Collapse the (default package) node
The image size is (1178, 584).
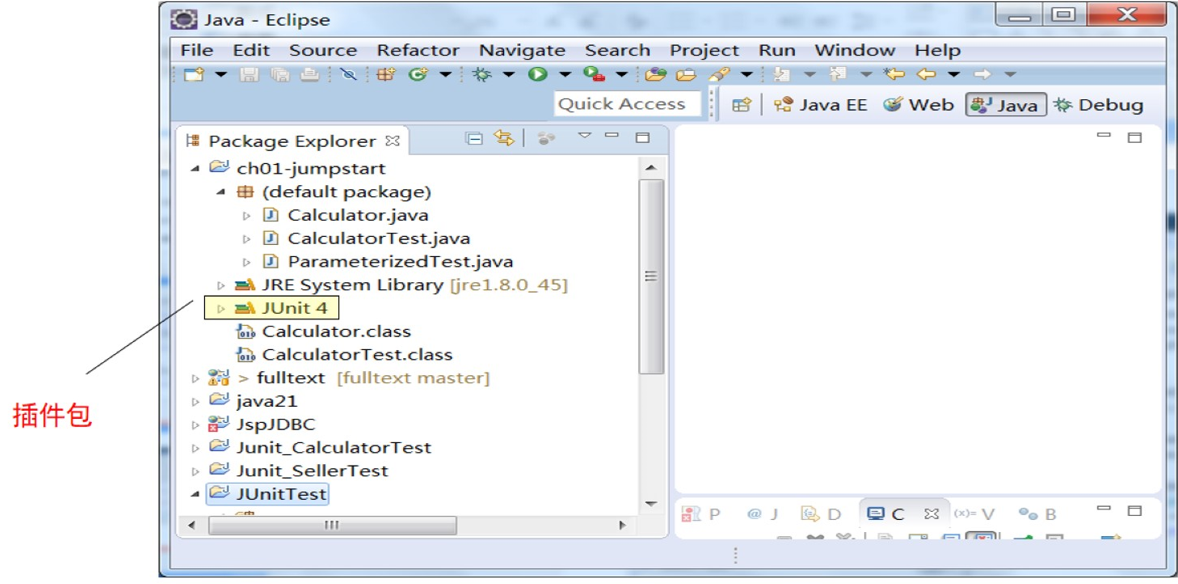tap(221, 192)
